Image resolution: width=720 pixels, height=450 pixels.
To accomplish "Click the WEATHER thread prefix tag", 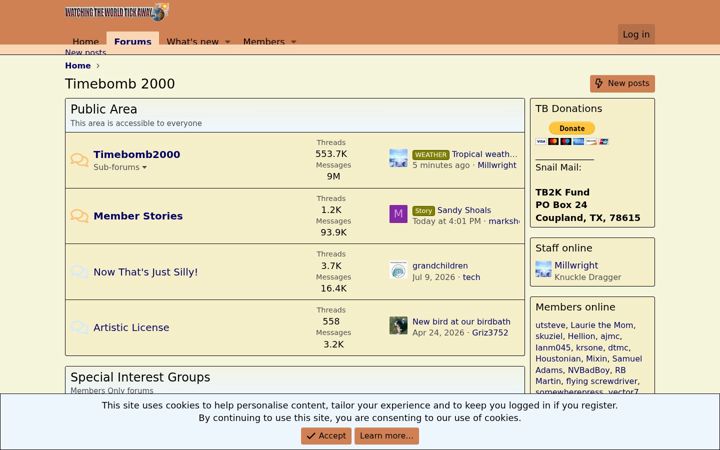I will point(430,155).
